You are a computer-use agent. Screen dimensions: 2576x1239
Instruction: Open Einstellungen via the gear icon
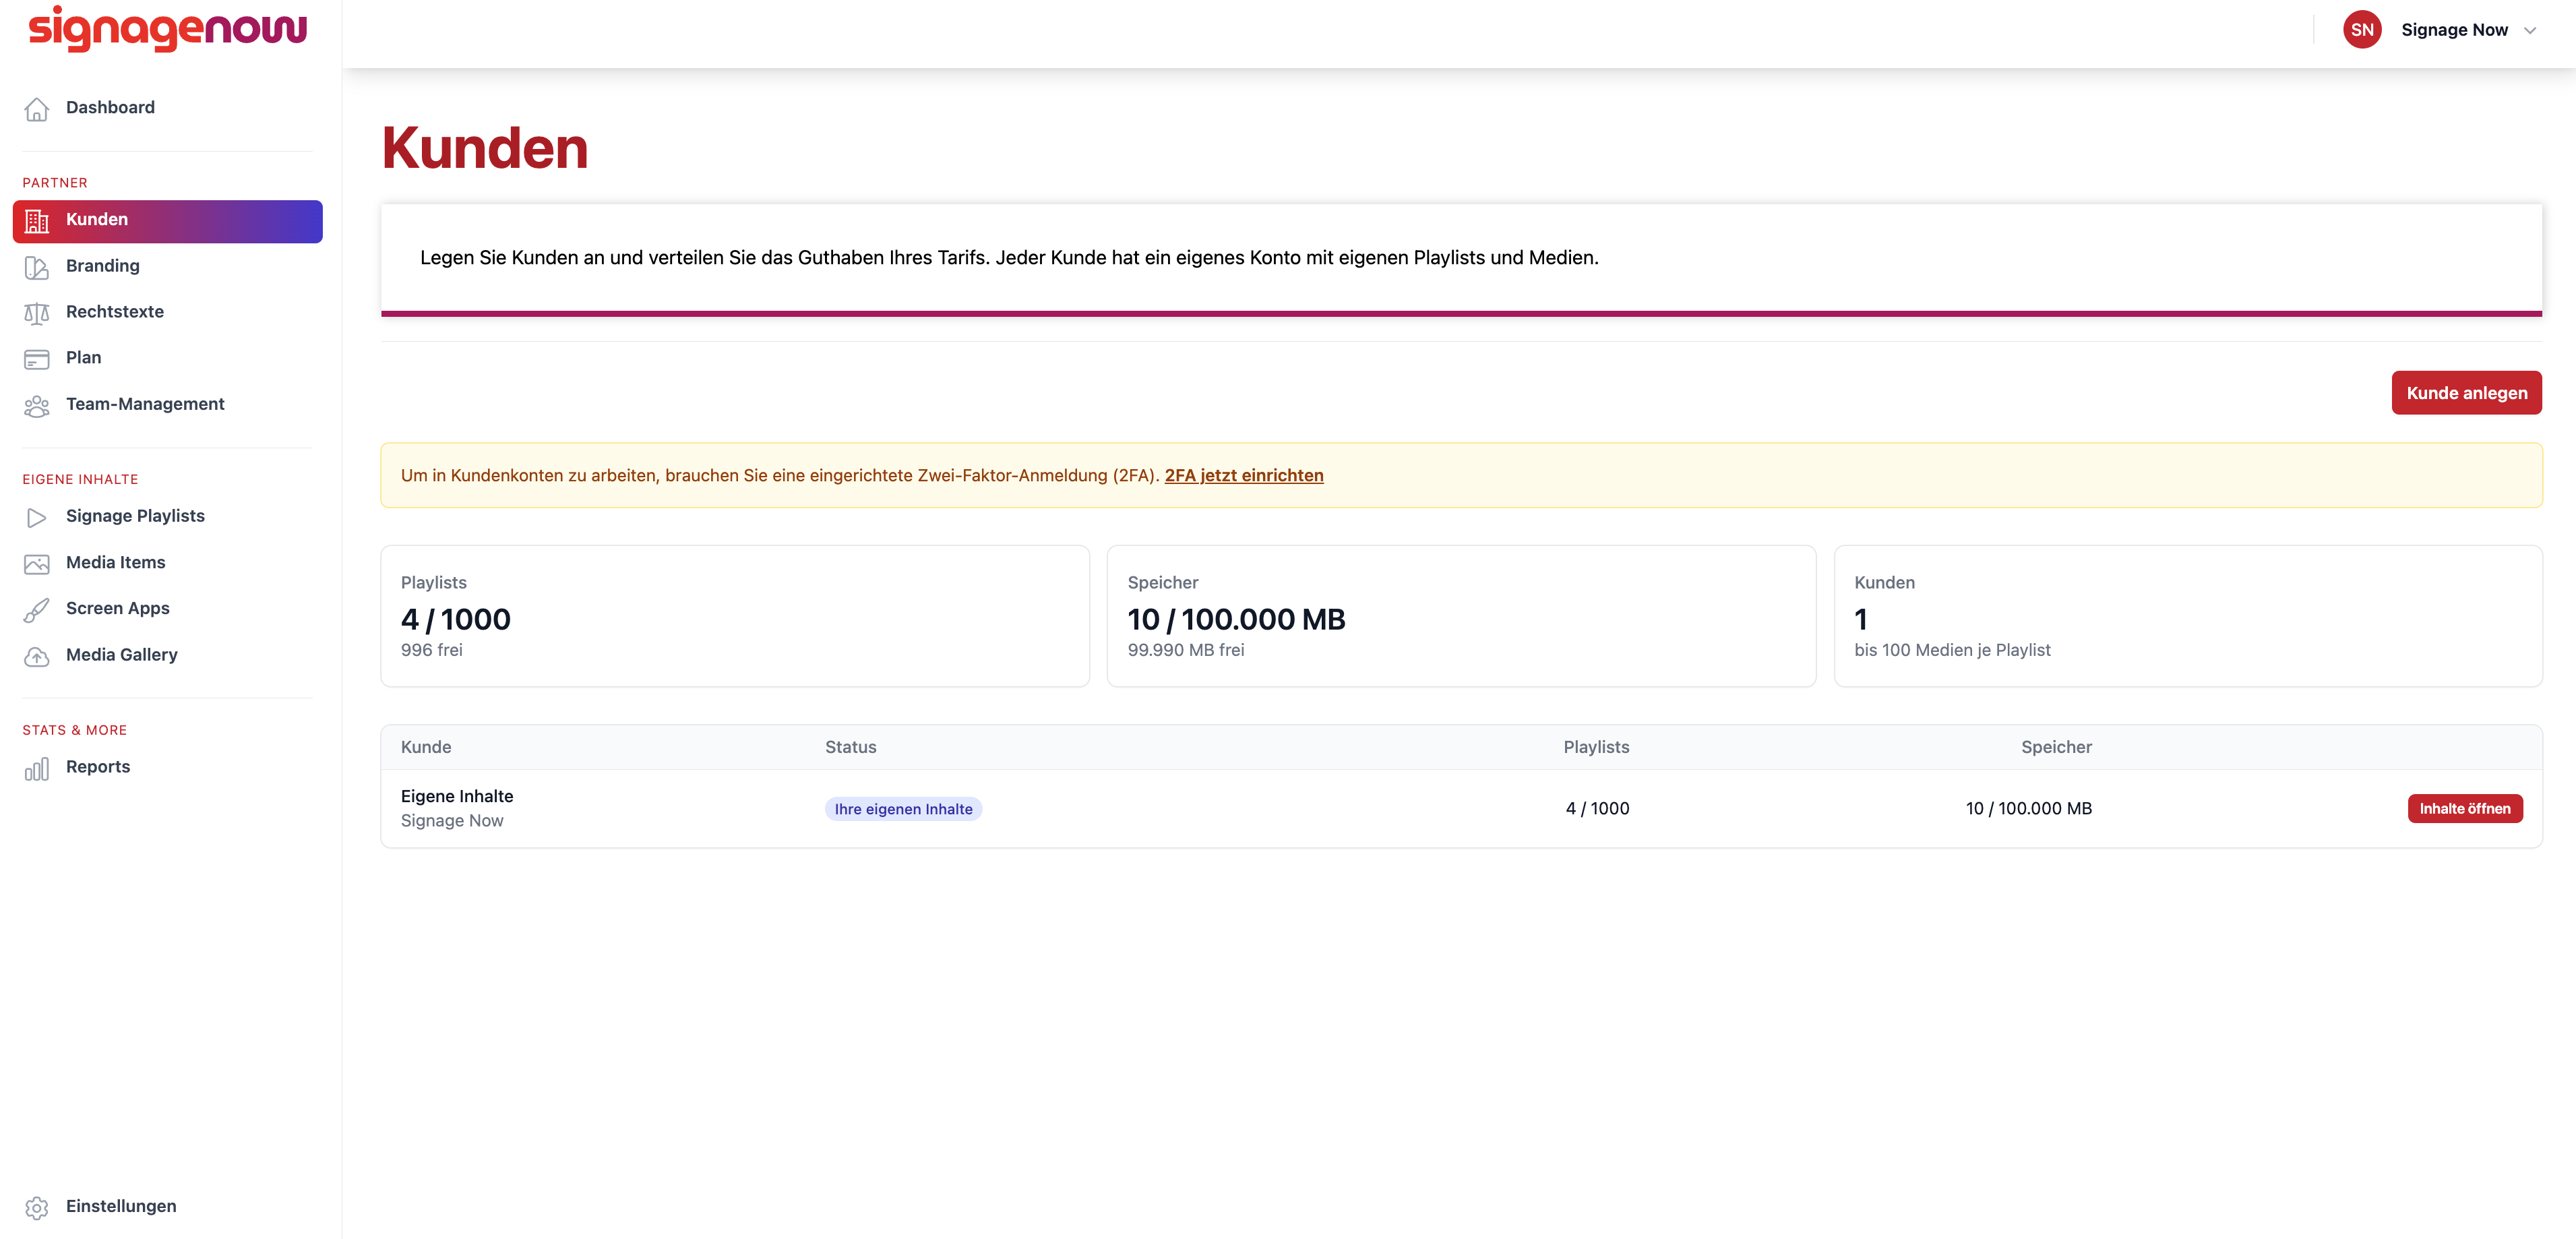37,1207
